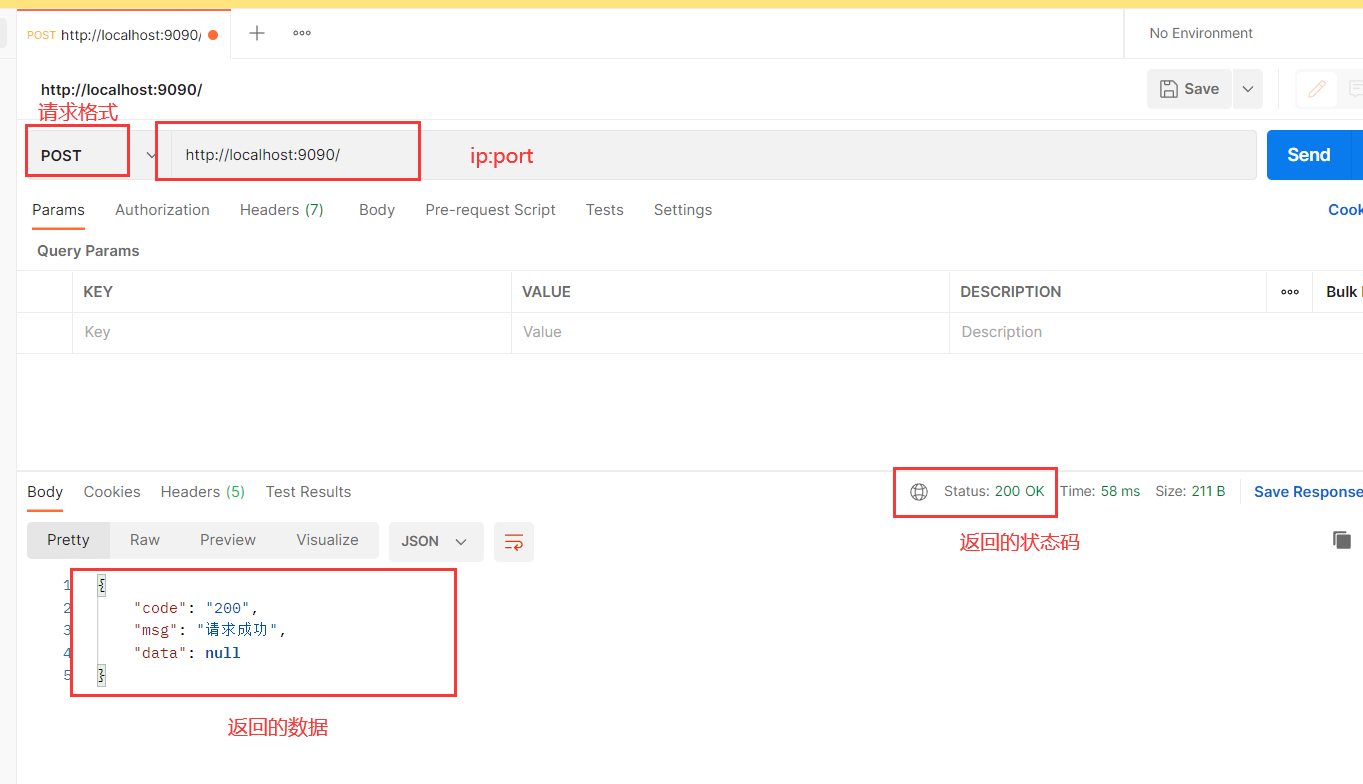The width and height of the screenshot is (1363, 784).
Task: Click the VALUE column header
Action: (546, 292)
